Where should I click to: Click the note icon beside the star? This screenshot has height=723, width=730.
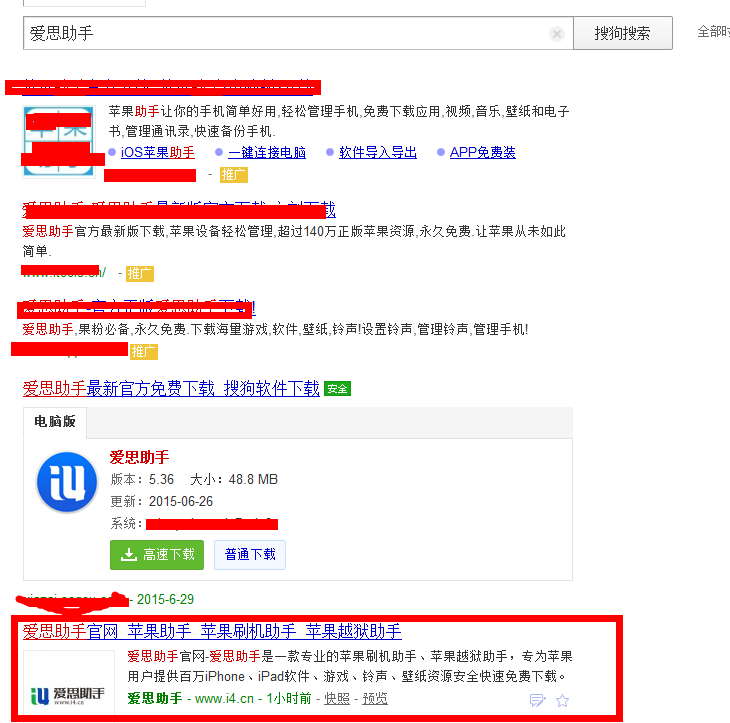537,700
